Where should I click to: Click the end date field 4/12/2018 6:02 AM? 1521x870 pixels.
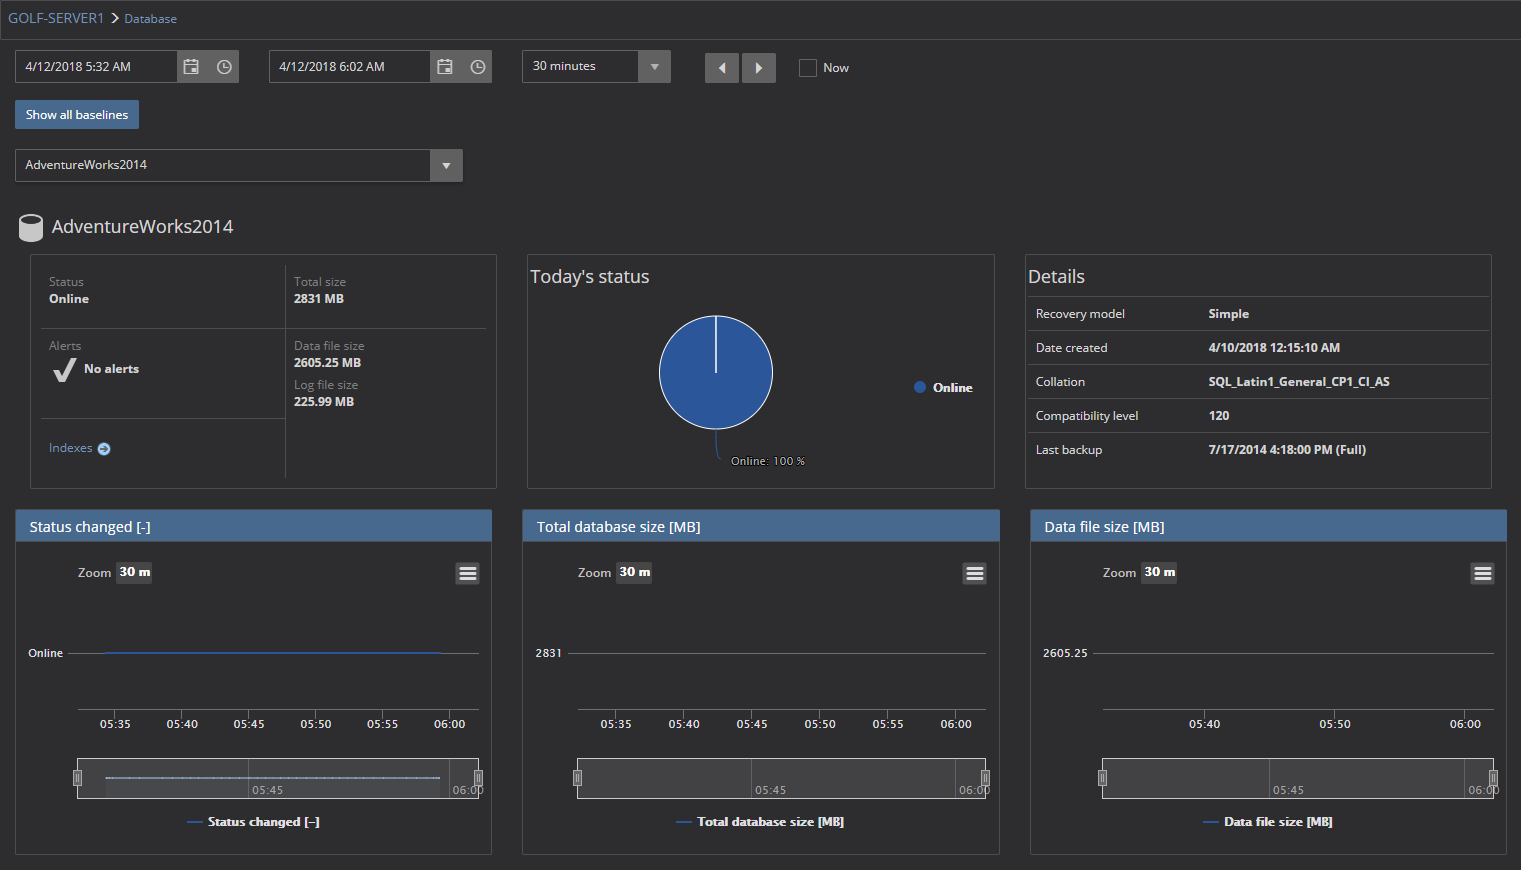point(350,67)
